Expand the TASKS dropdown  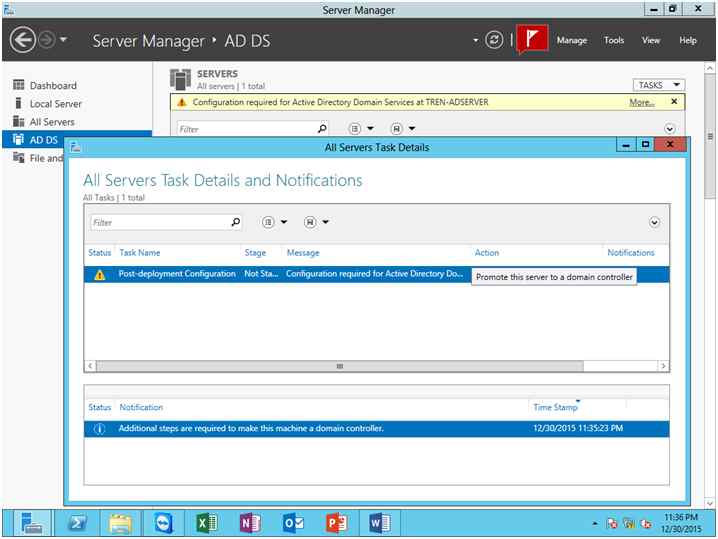659,85
